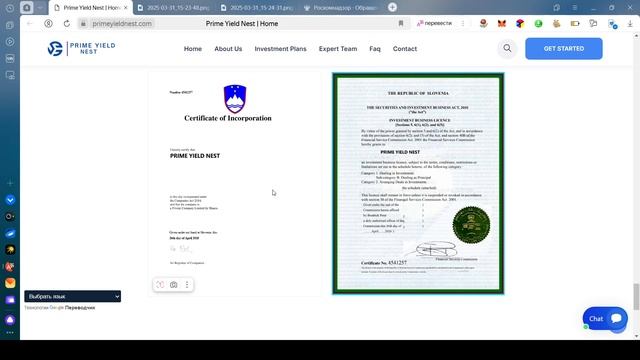Viewport: 640px width, 360px height.
Task: Add a sidebar app with plus
Action: coord(10,183)
